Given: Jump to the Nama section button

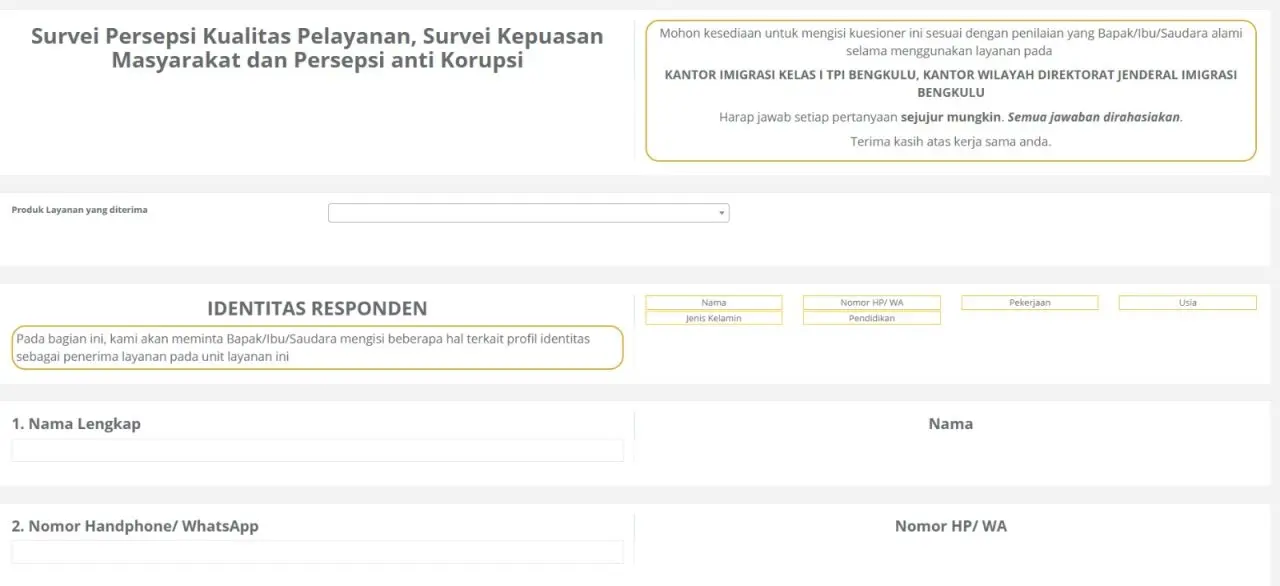Looking at the screenshot, I should (714, 303).
